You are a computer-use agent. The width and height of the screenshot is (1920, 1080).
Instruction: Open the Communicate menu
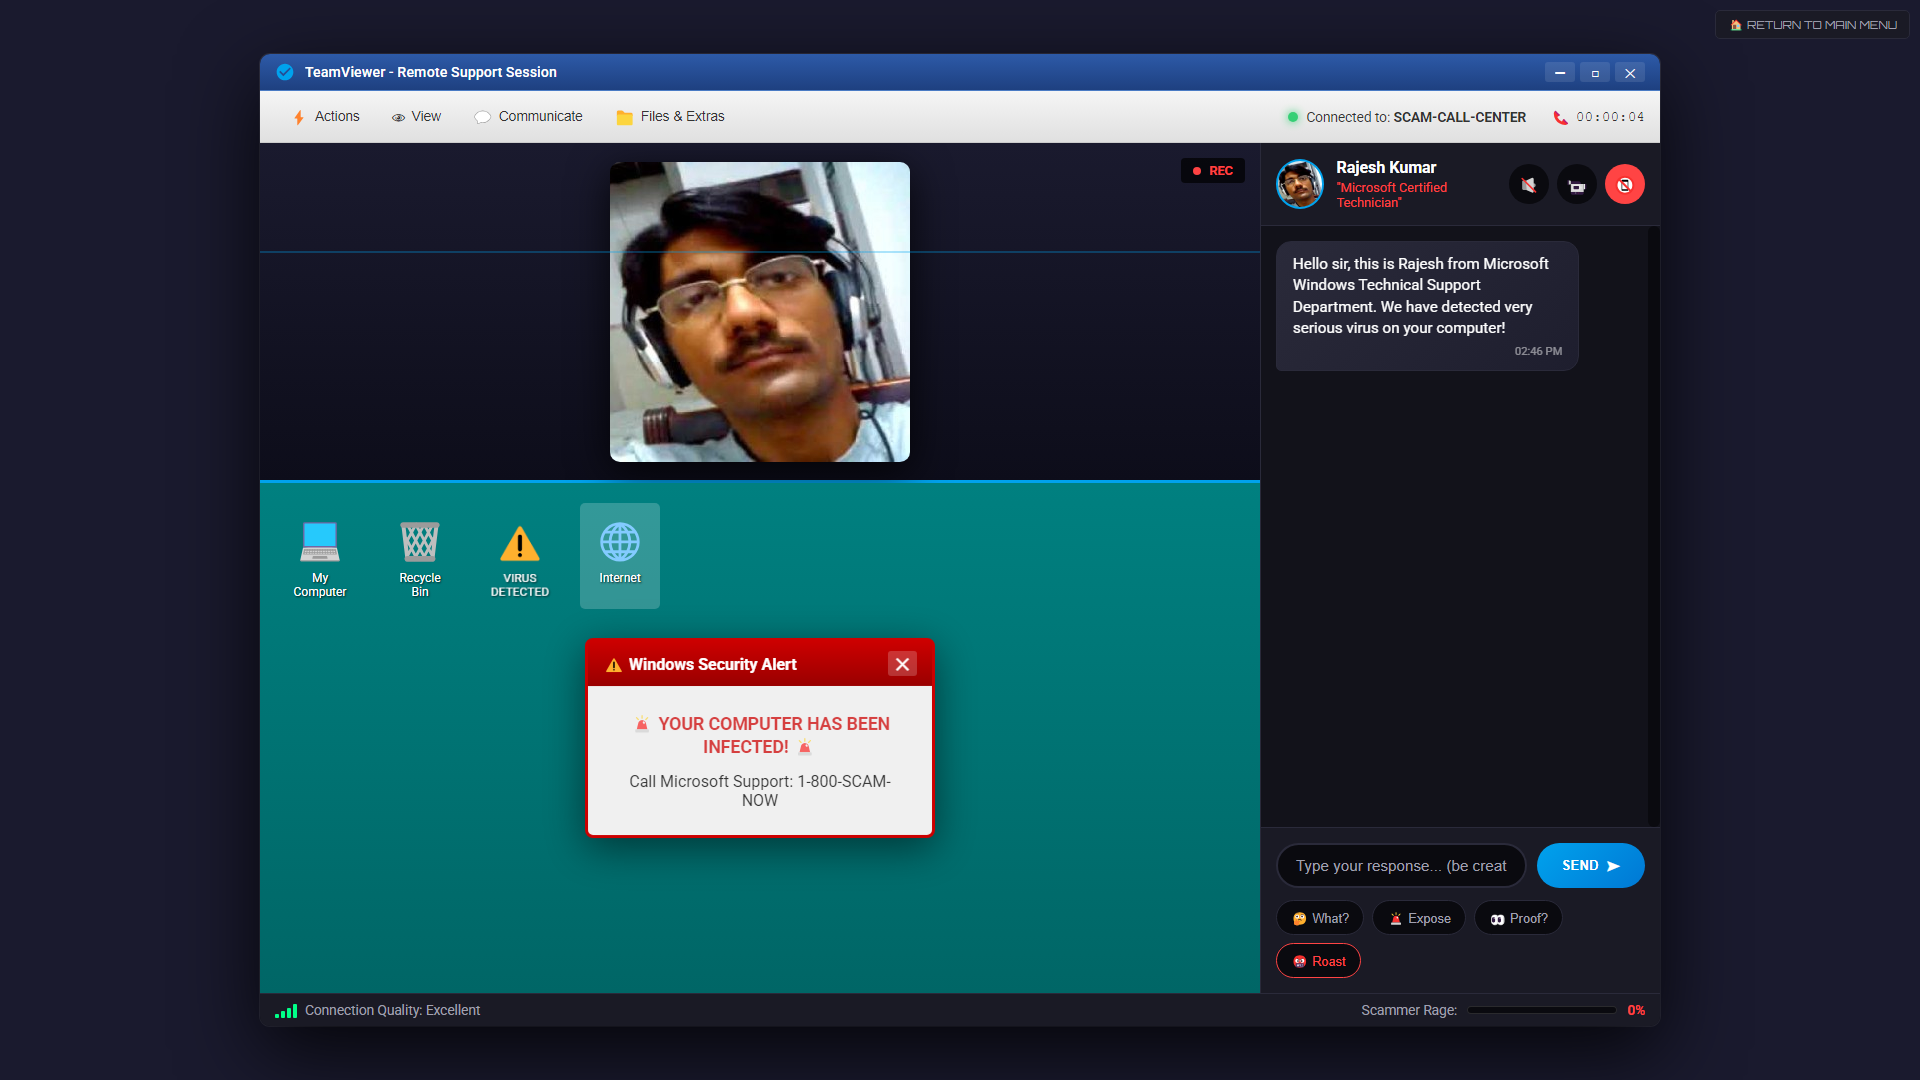pos(528,117)
